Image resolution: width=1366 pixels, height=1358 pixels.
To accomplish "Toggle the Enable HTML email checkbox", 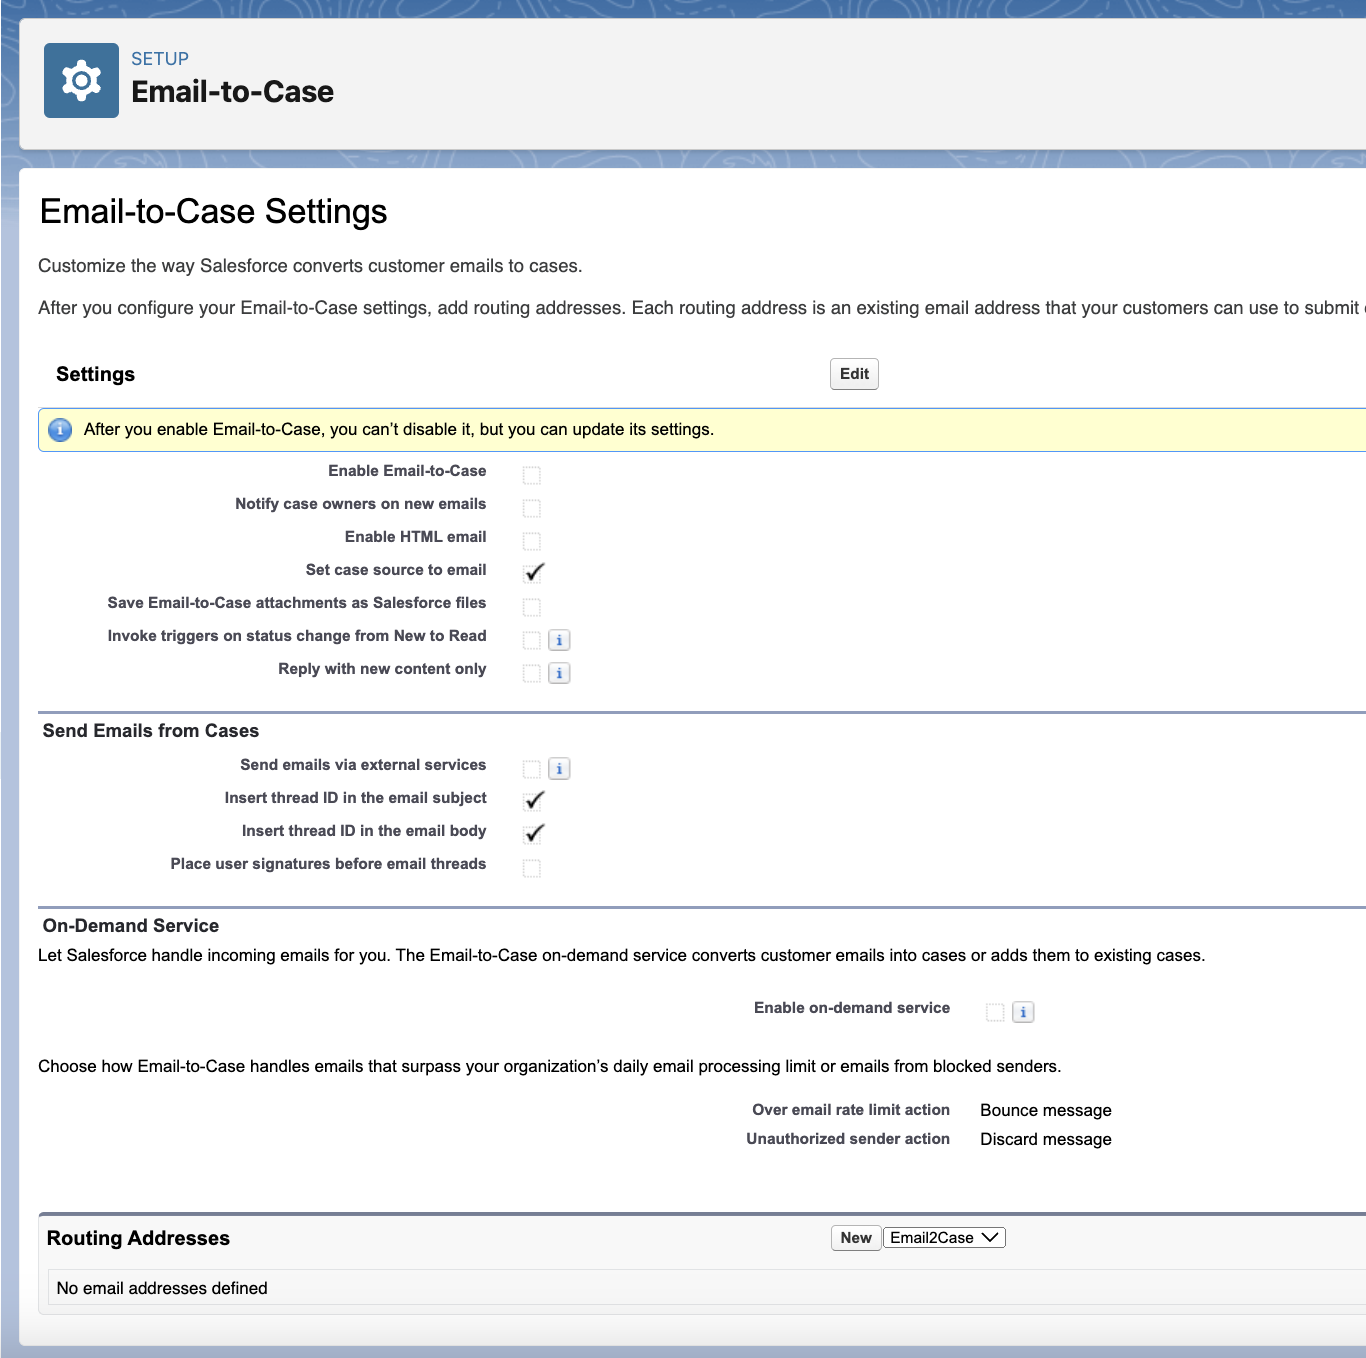I will 532,541.
